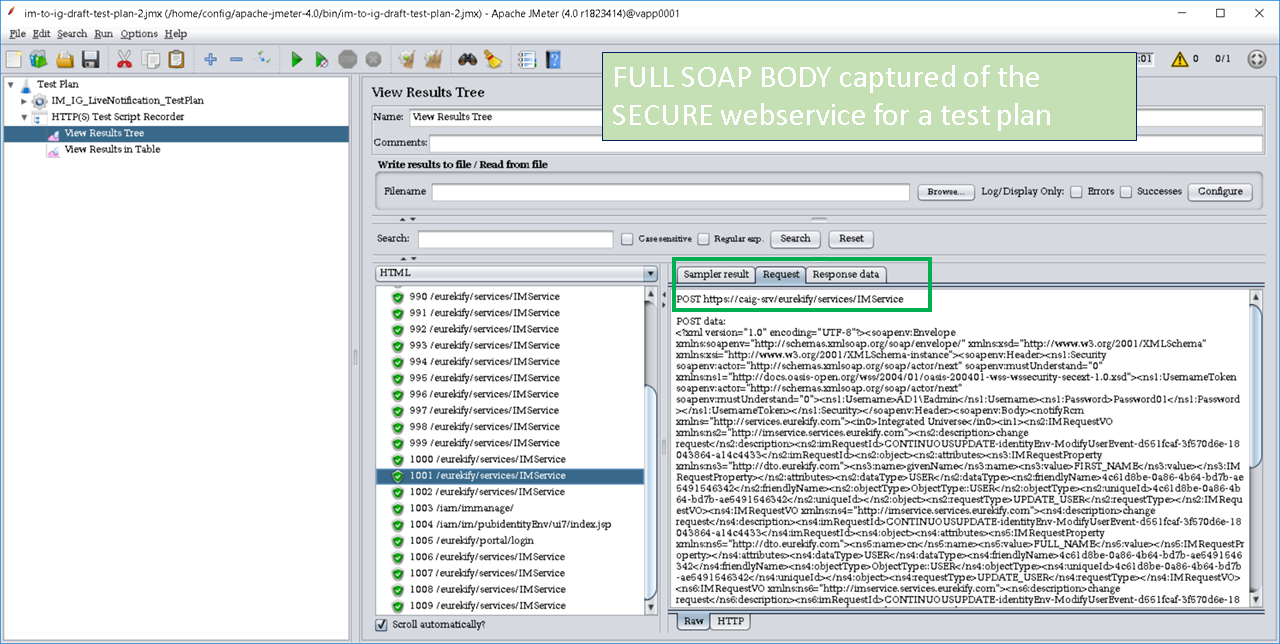Image resolution: width=1280 pixels, height=644 pixels.
Task: Select the View Results in Table listener
Action: [112, 149]
